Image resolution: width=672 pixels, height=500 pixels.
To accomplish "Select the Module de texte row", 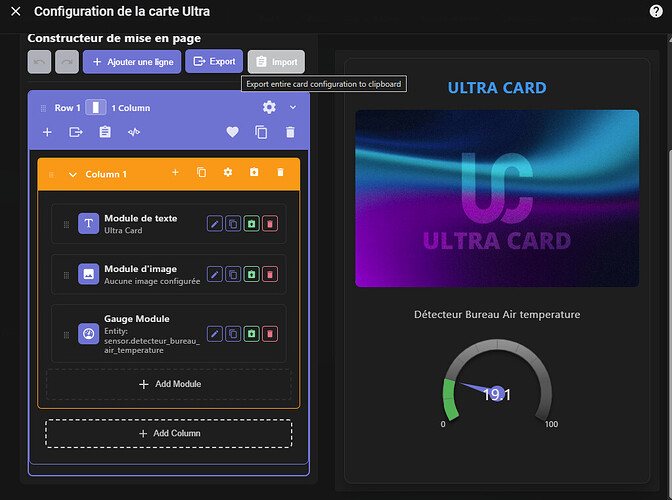I will pos(169,224).
